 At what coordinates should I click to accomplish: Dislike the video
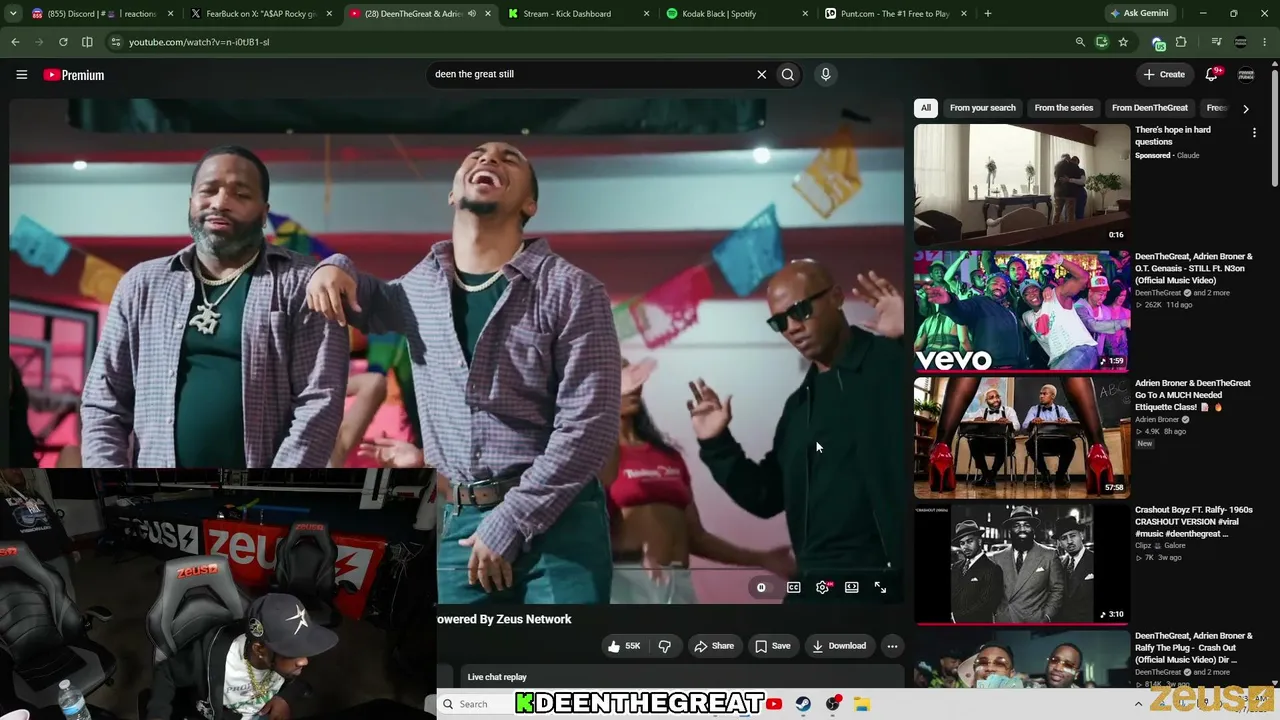[x=664, y=646]
